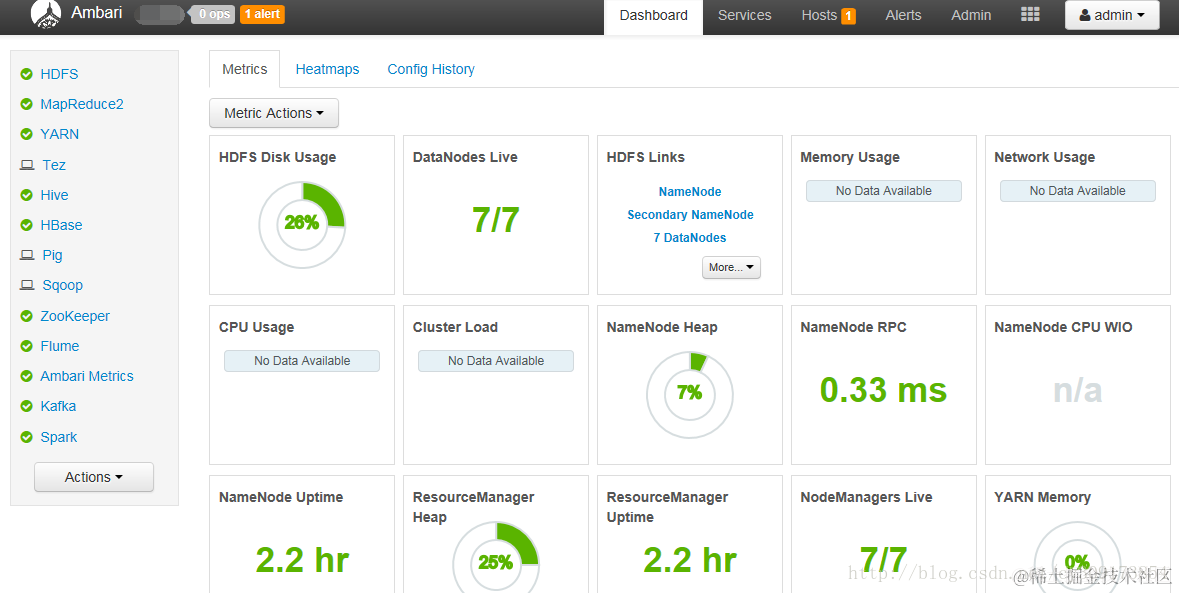The height and width of the screenshot is (593, 1179).
Task: Open the Alerts navigation item
Action: pos(903,15)
